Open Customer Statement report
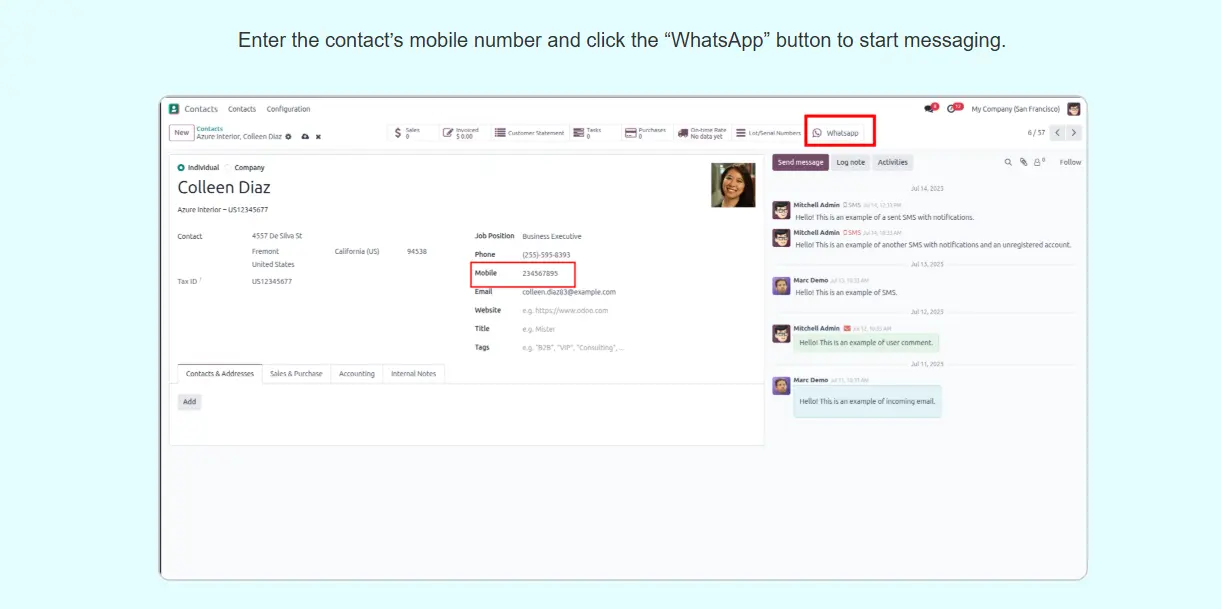 529,133
